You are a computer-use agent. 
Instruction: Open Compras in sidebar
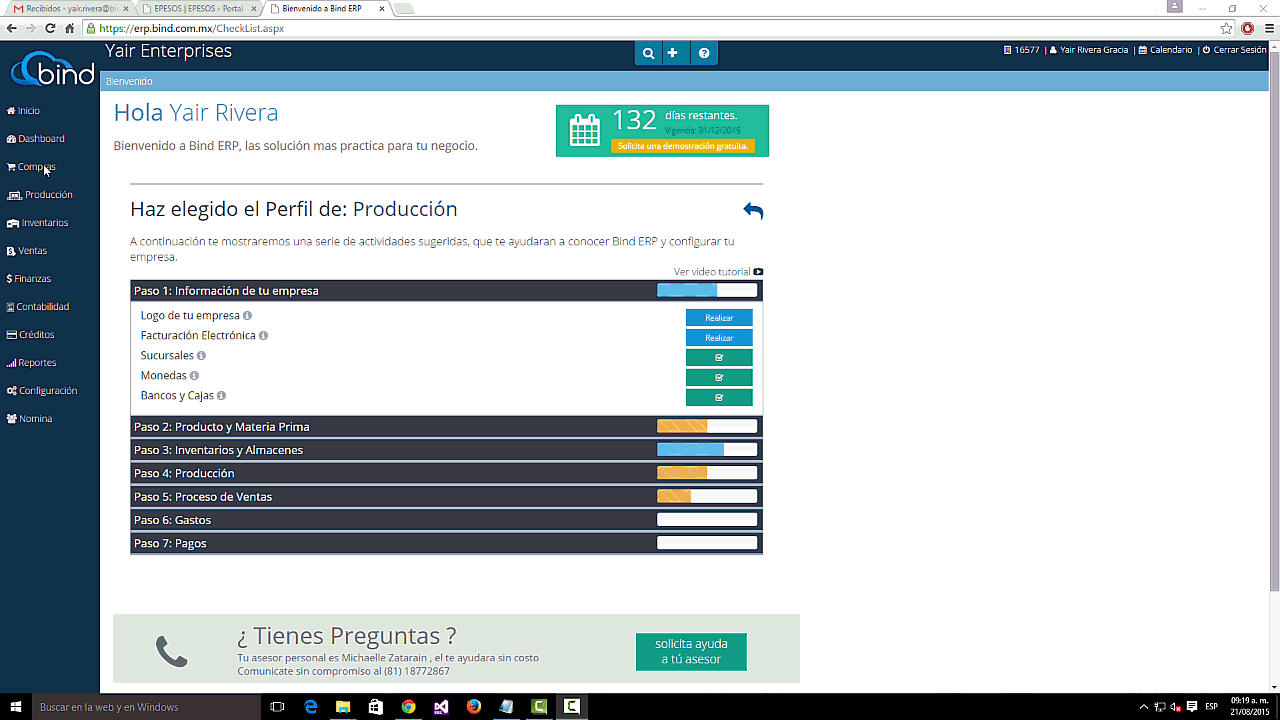point(31,167)
